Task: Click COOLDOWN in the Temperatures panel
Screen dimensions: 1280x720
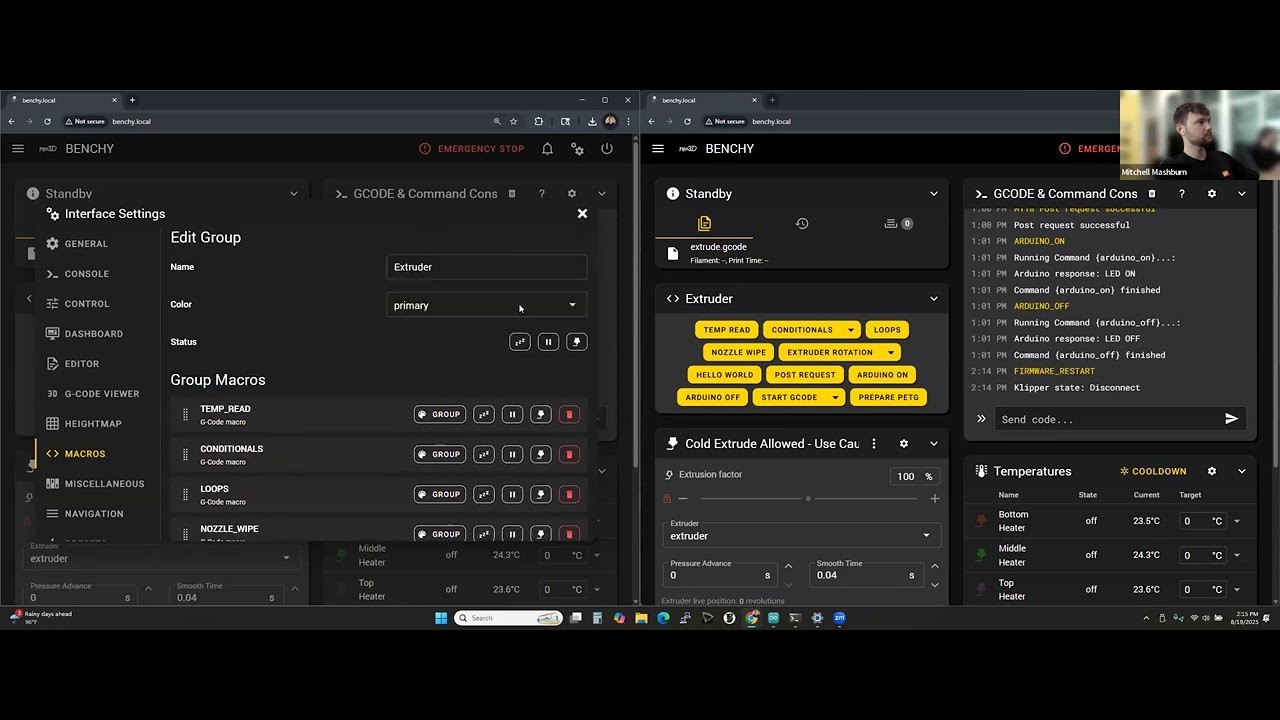Action: (x=1153, y=471)
